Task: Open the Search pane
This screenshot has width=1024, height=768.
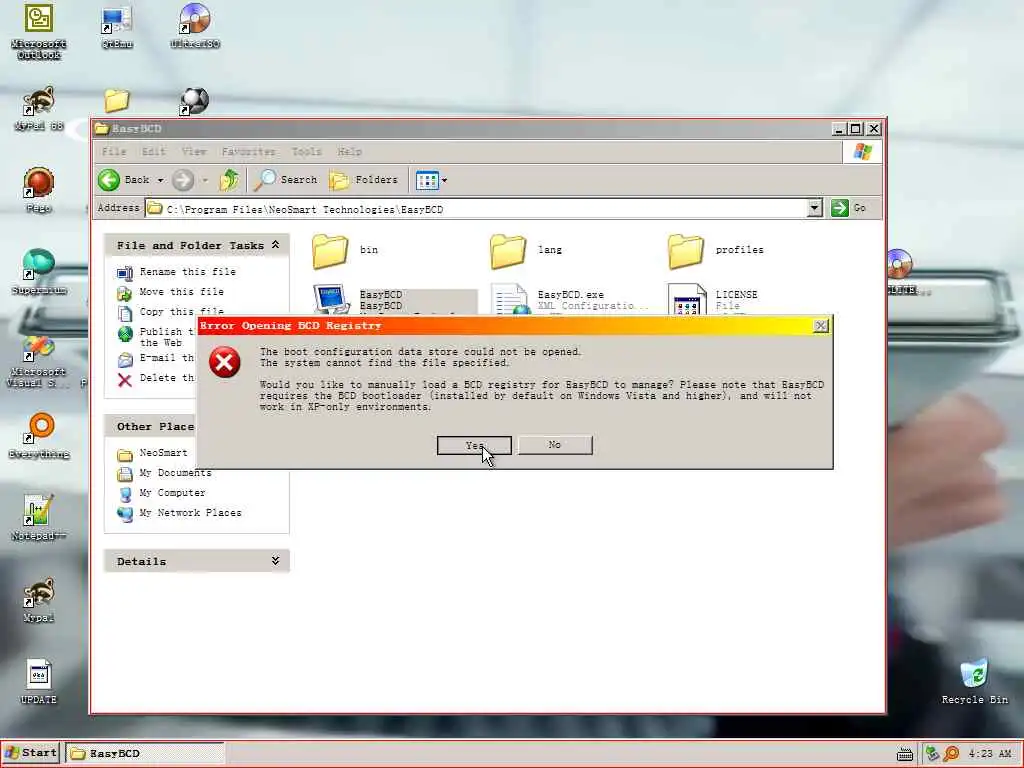Action: pos(285,180)
